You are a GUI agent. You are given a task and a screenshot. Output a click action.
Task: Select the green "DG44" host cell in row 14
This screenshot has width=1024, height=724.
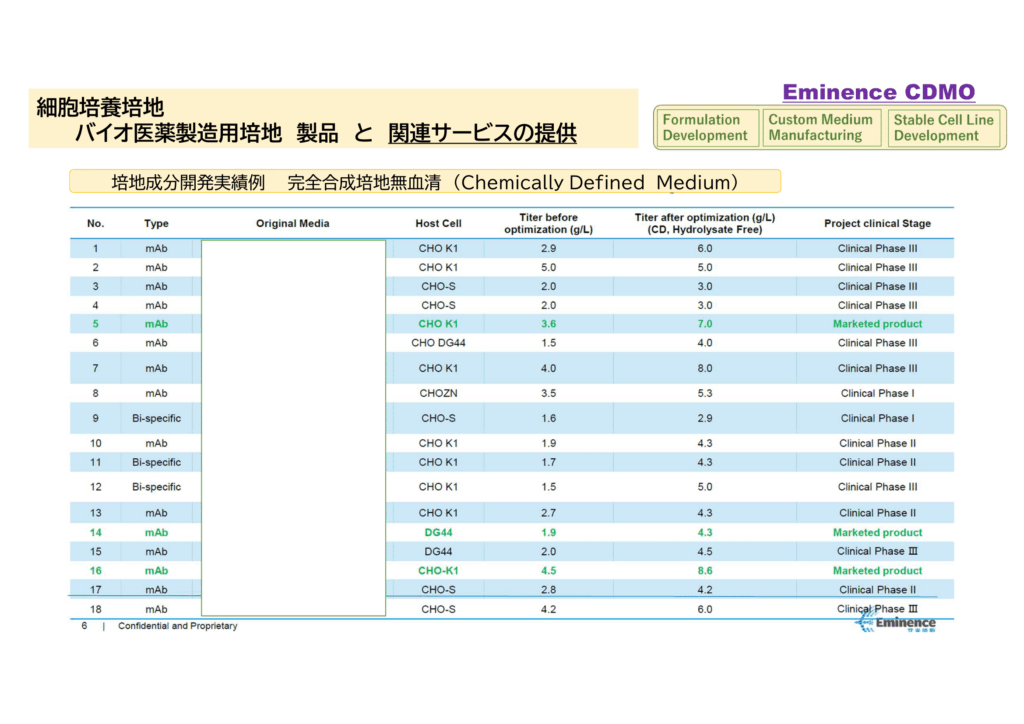tap(438, 533)
